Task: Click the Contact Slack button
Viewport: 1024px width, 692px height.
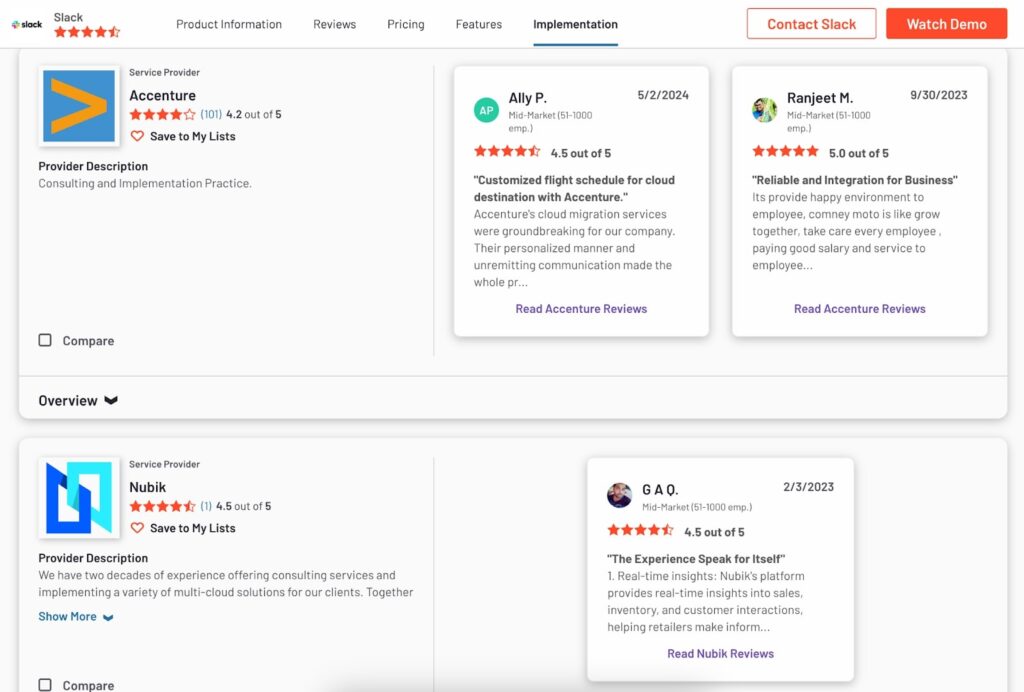Action: point(811,24)
